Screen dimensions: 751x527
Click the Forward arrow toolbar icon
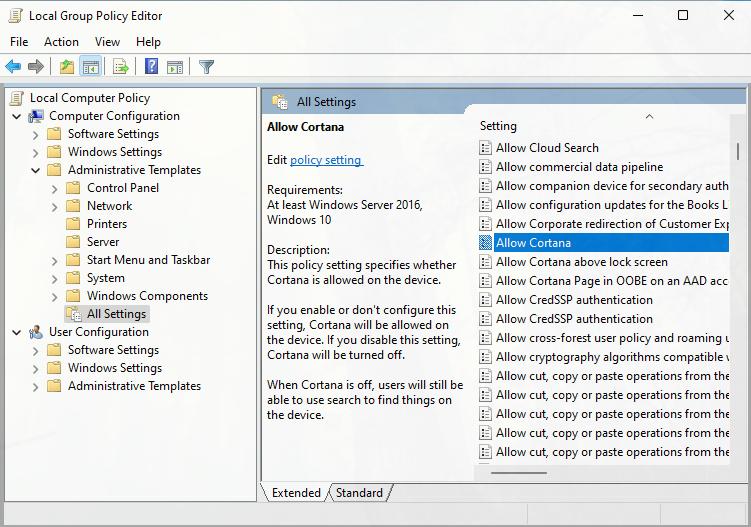tap(35, 67)
